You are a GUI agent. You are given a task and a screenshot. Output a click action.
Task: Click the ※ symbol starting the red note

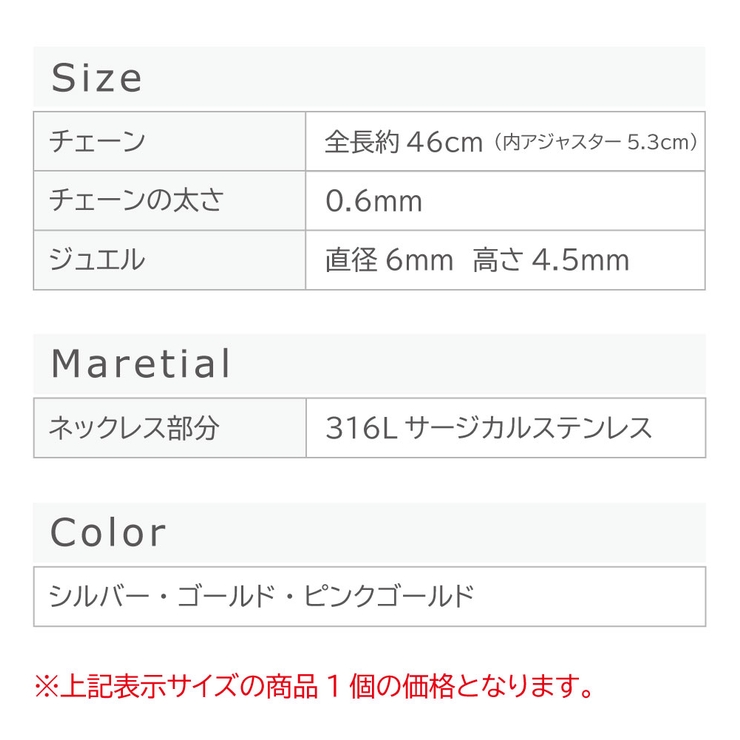(x=47, y=686)
